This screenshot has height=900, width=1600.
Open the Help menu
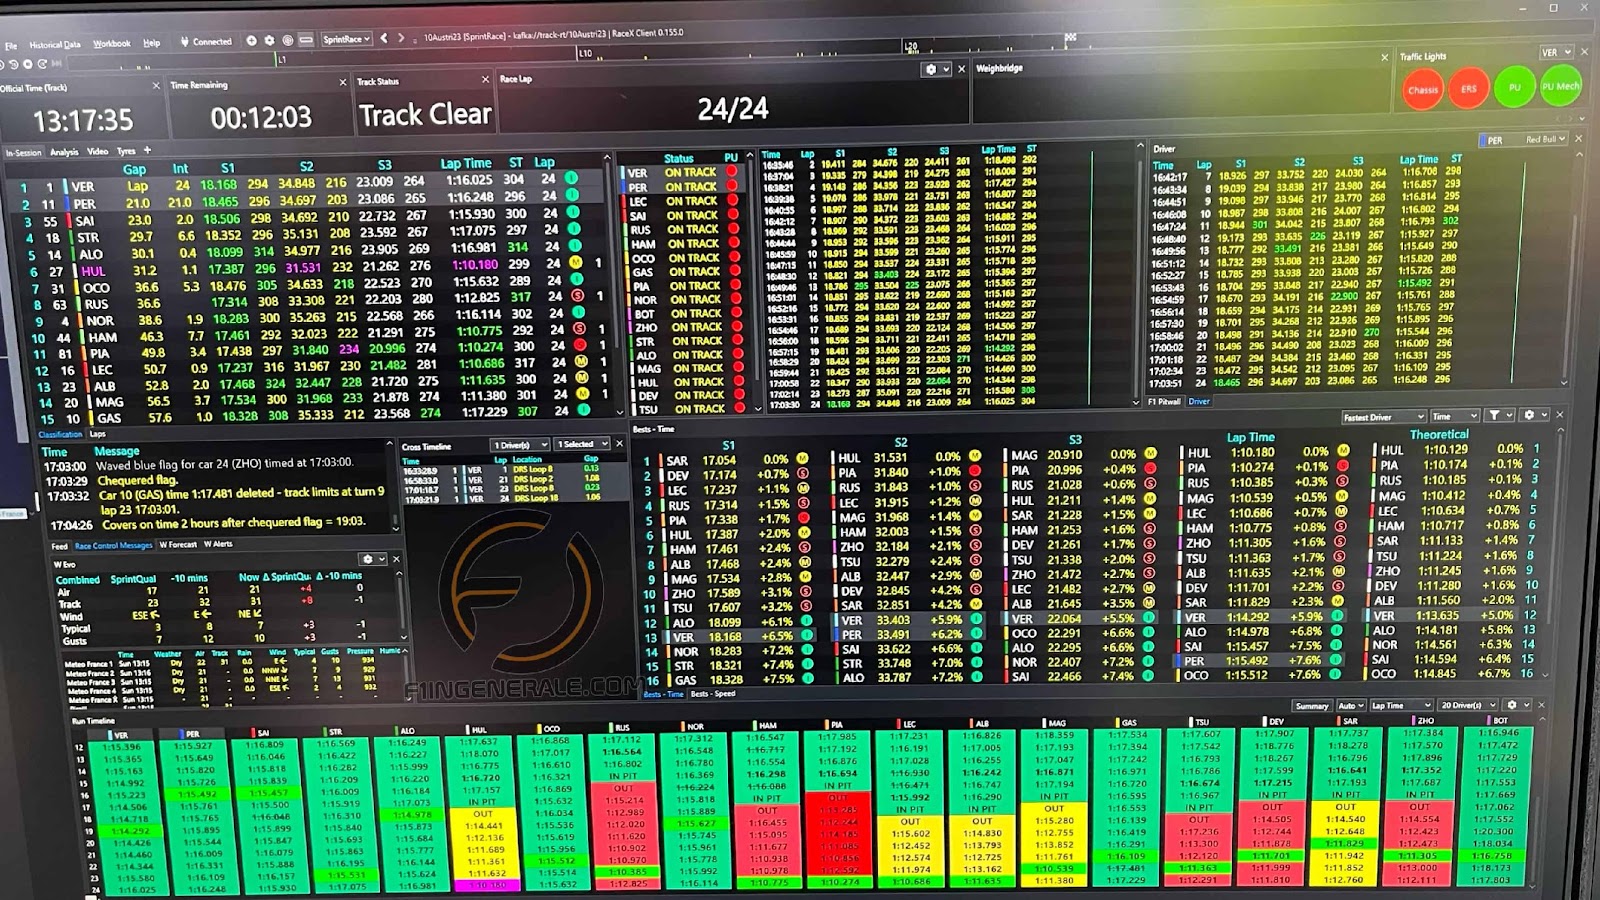point(151,43)
